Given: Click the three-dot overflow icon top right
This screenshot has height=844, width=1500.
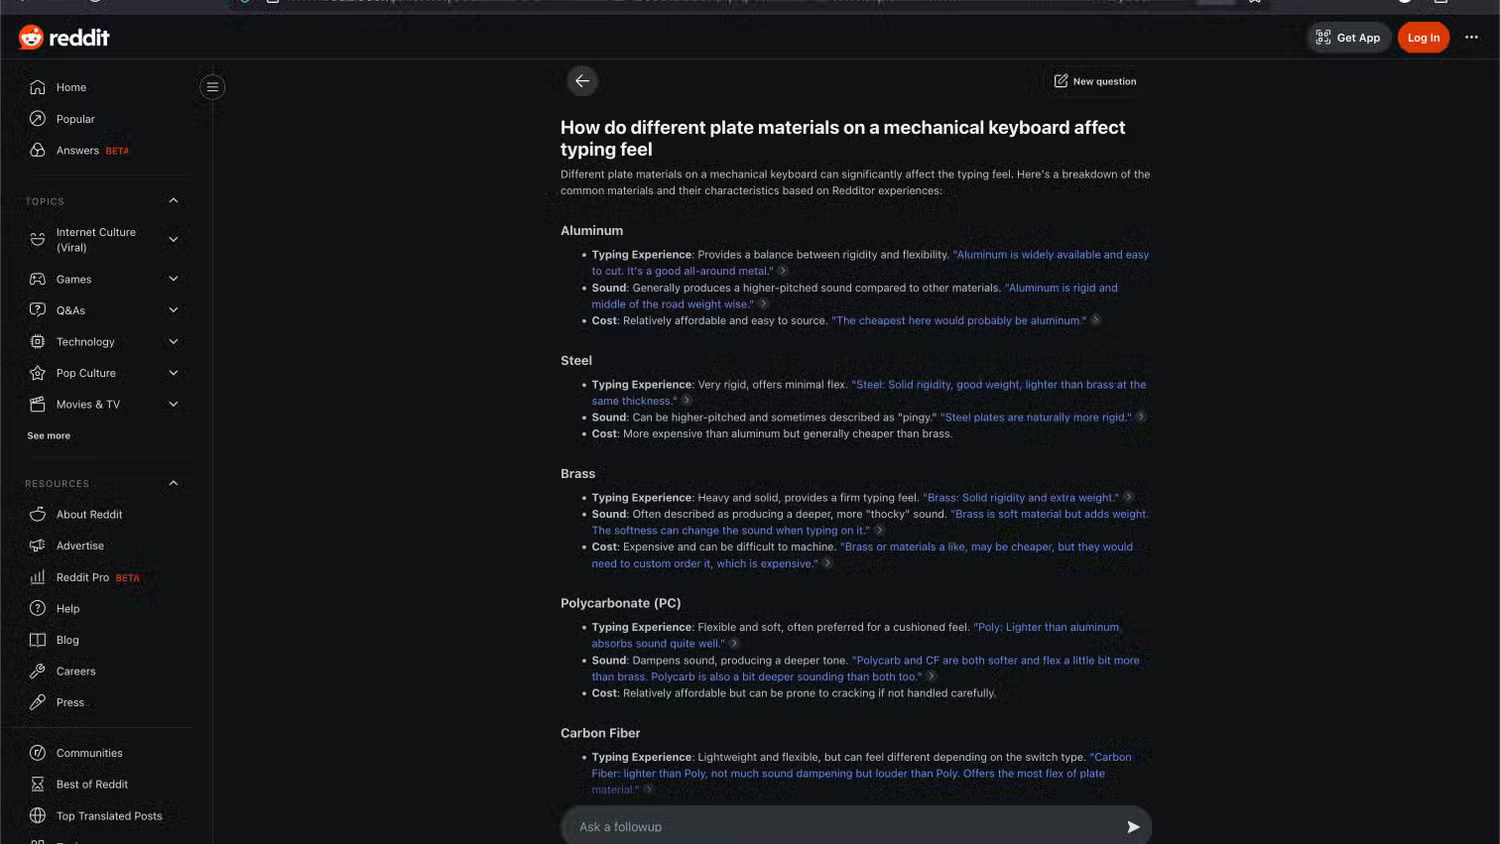Looking at the screenshot, I should click(x=1471, y=37).
